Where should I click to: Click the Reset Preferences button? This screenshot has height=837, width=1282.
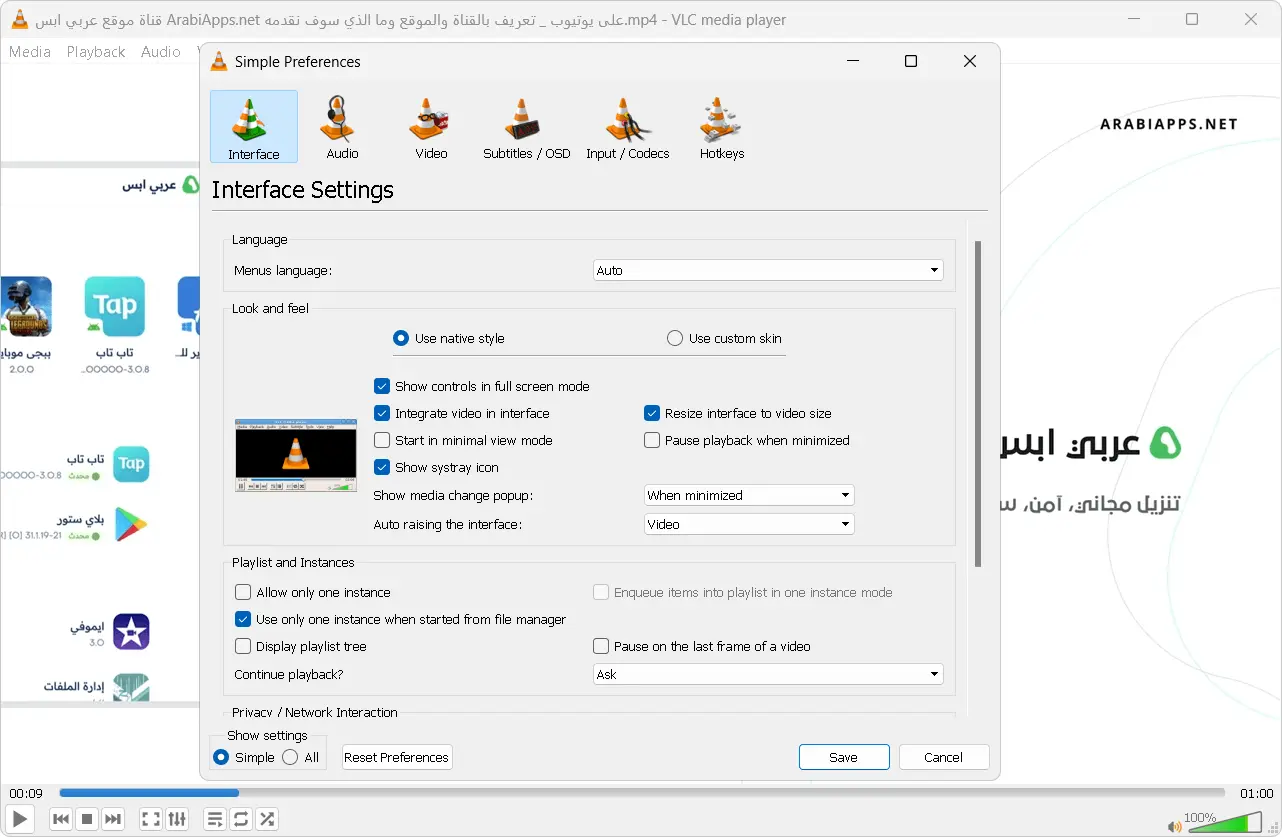396,757
